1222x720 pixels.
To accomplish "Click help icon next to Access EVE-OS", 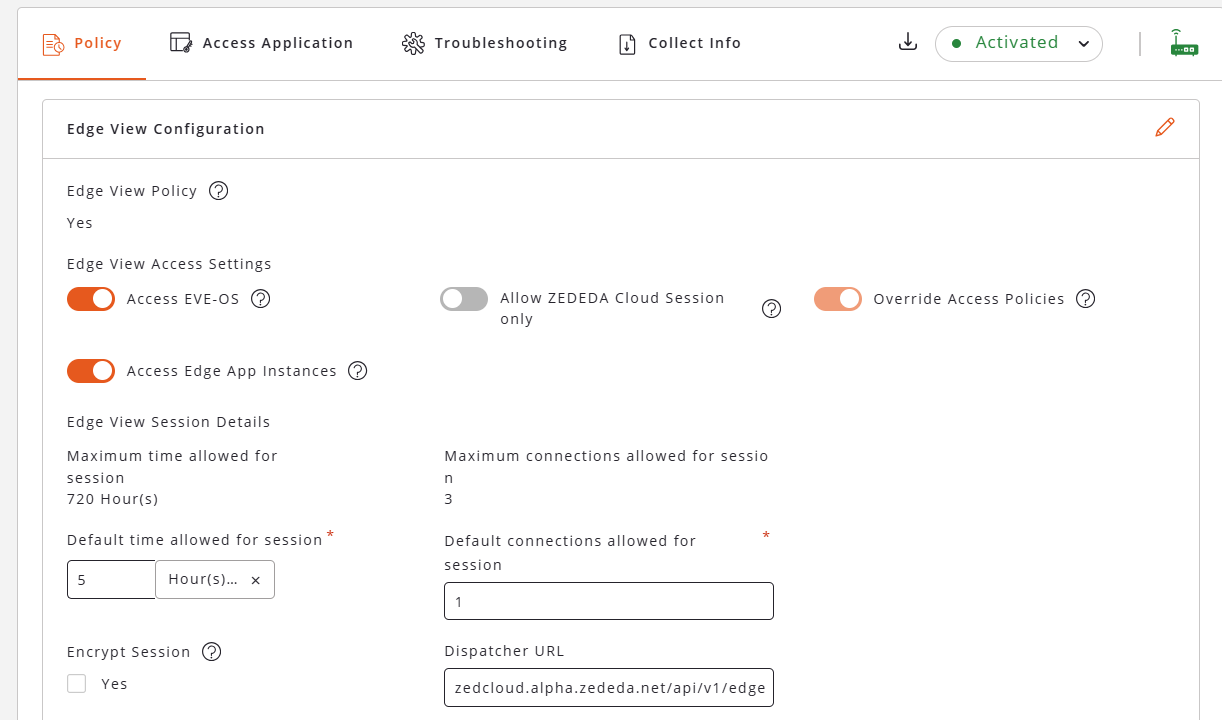I will point(261,299).
